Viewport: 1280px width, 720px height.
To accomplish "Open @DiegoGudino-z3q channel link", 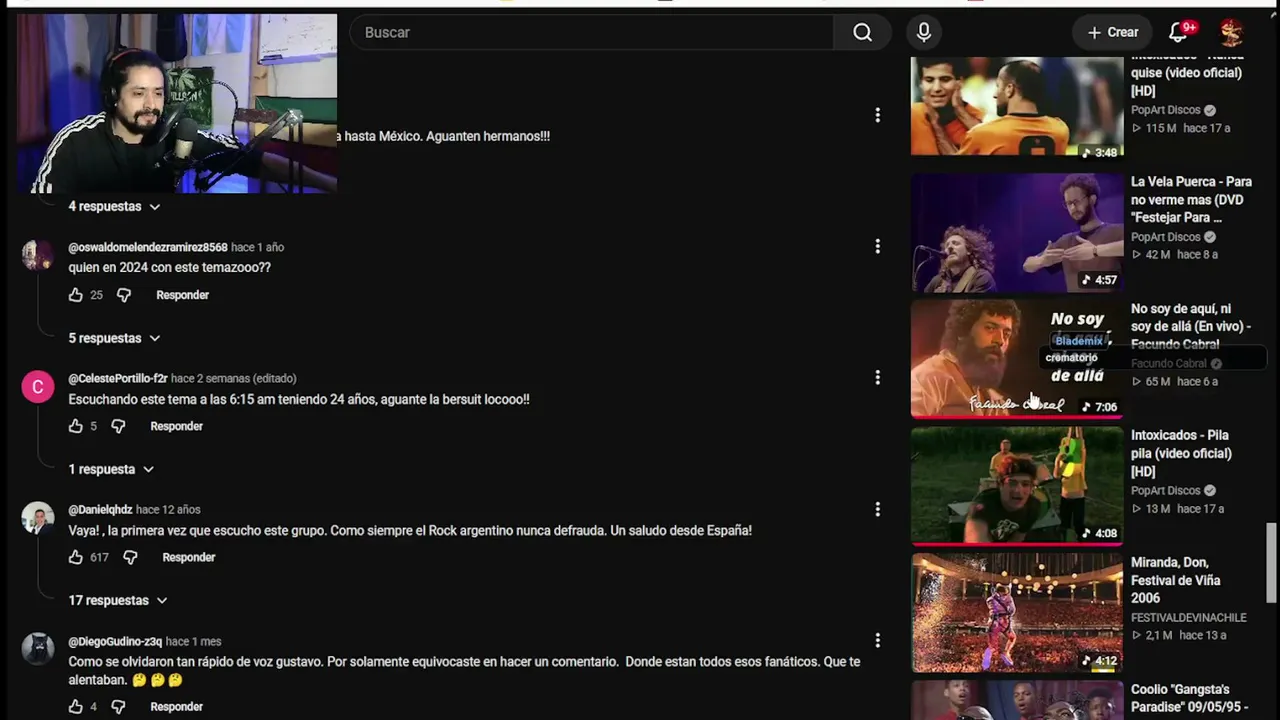I will click(115, 641).
